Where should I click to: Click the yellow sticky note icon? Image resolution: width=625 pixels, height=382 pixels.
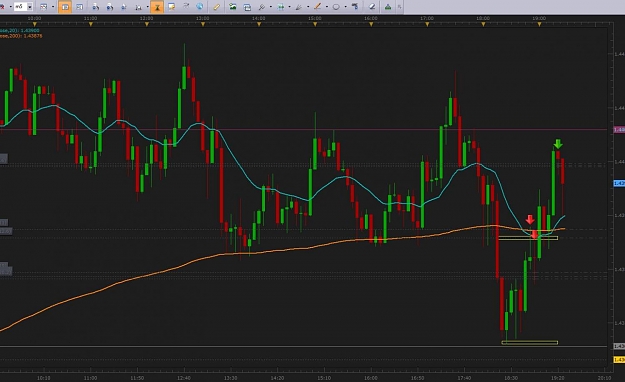(x=171, y=7)
